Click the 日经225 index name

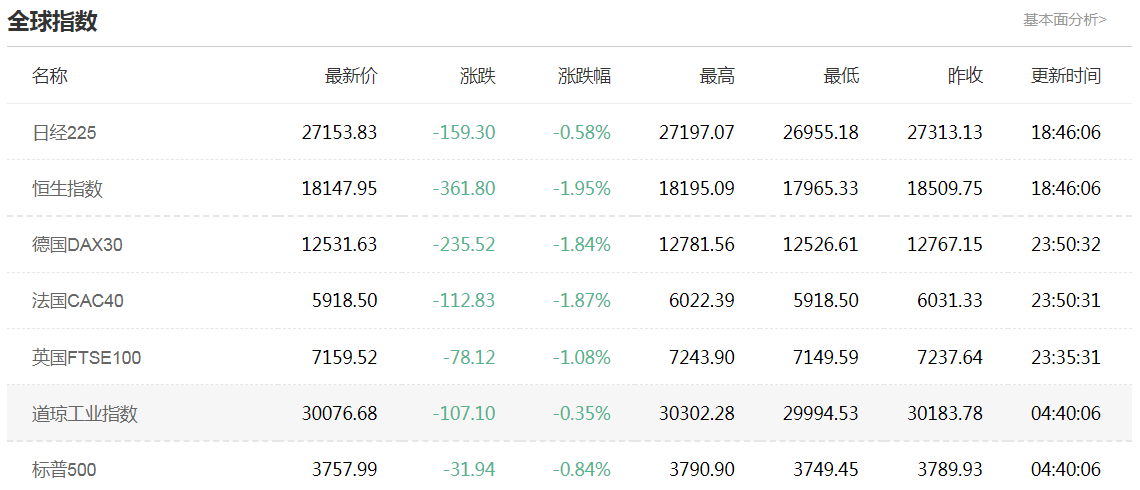[x=64, y=132]
